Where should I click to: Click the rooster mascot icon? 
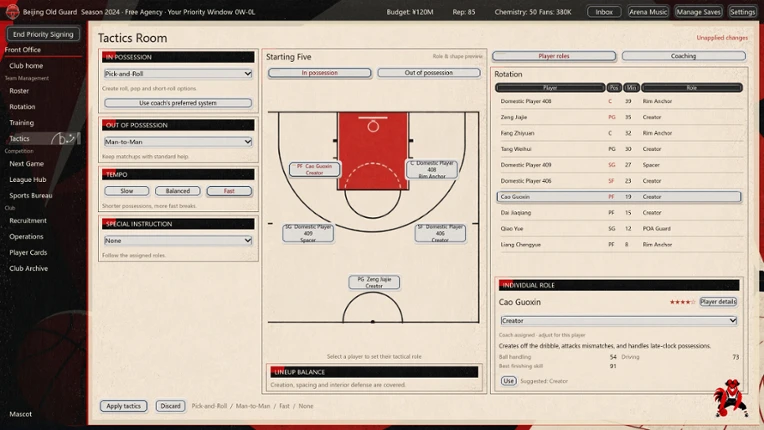pos(730,398)
